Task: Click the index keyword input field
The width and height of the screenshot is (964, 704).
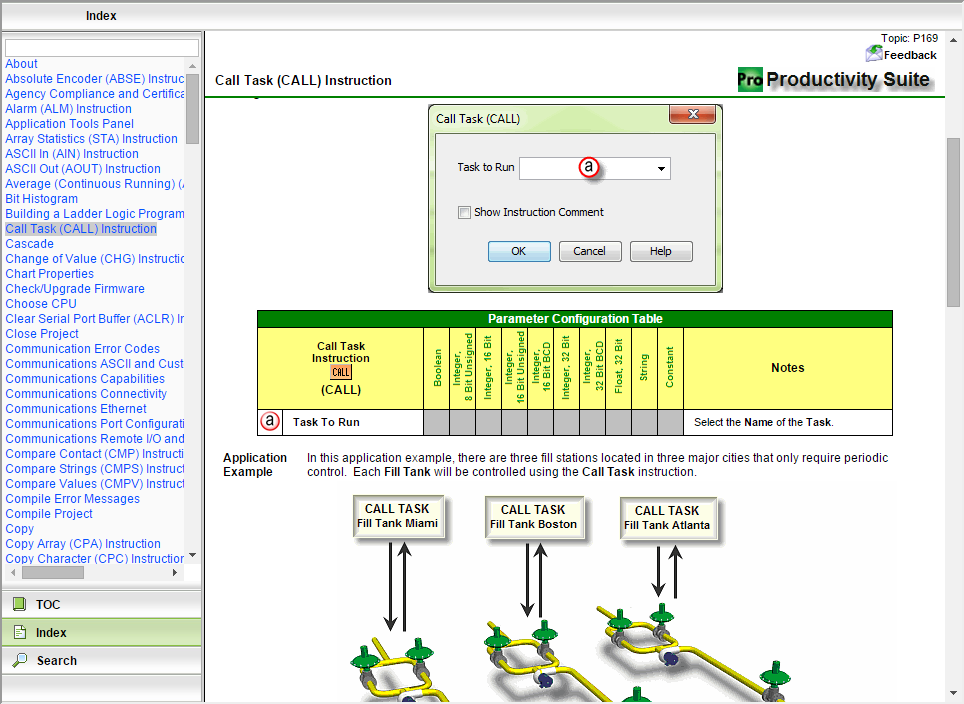Action: tap(102, 48)
